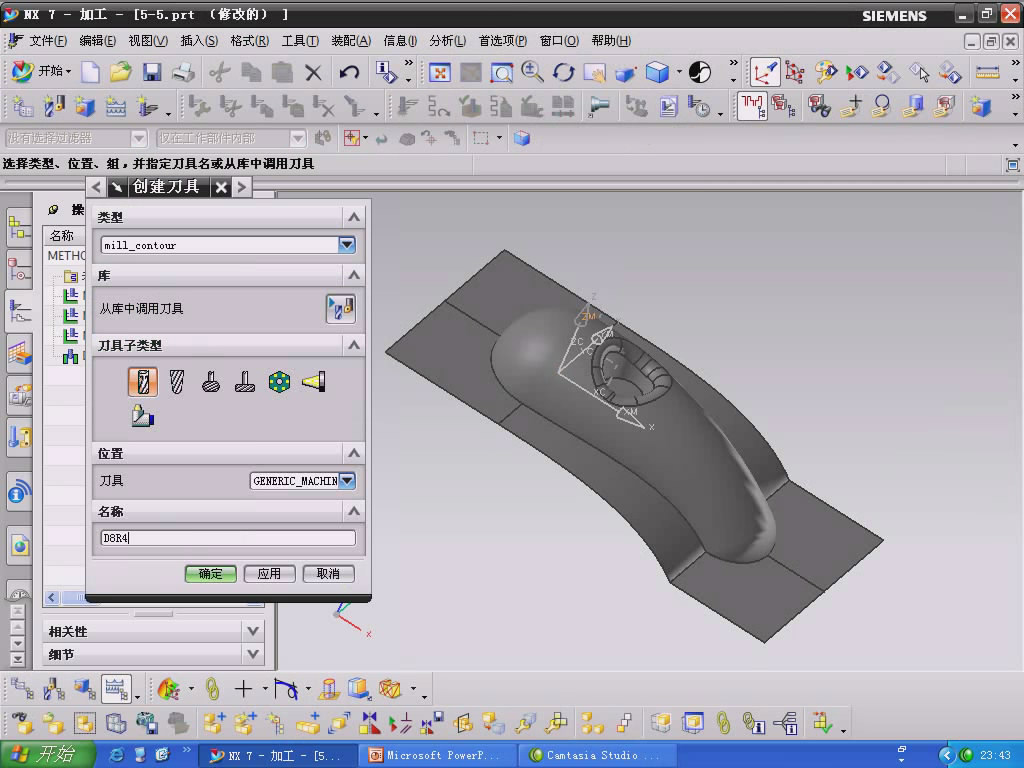The width and height of the screenshot is (1024, 768).
Task: Expand the 细节 panel
Action: (253, 654)
